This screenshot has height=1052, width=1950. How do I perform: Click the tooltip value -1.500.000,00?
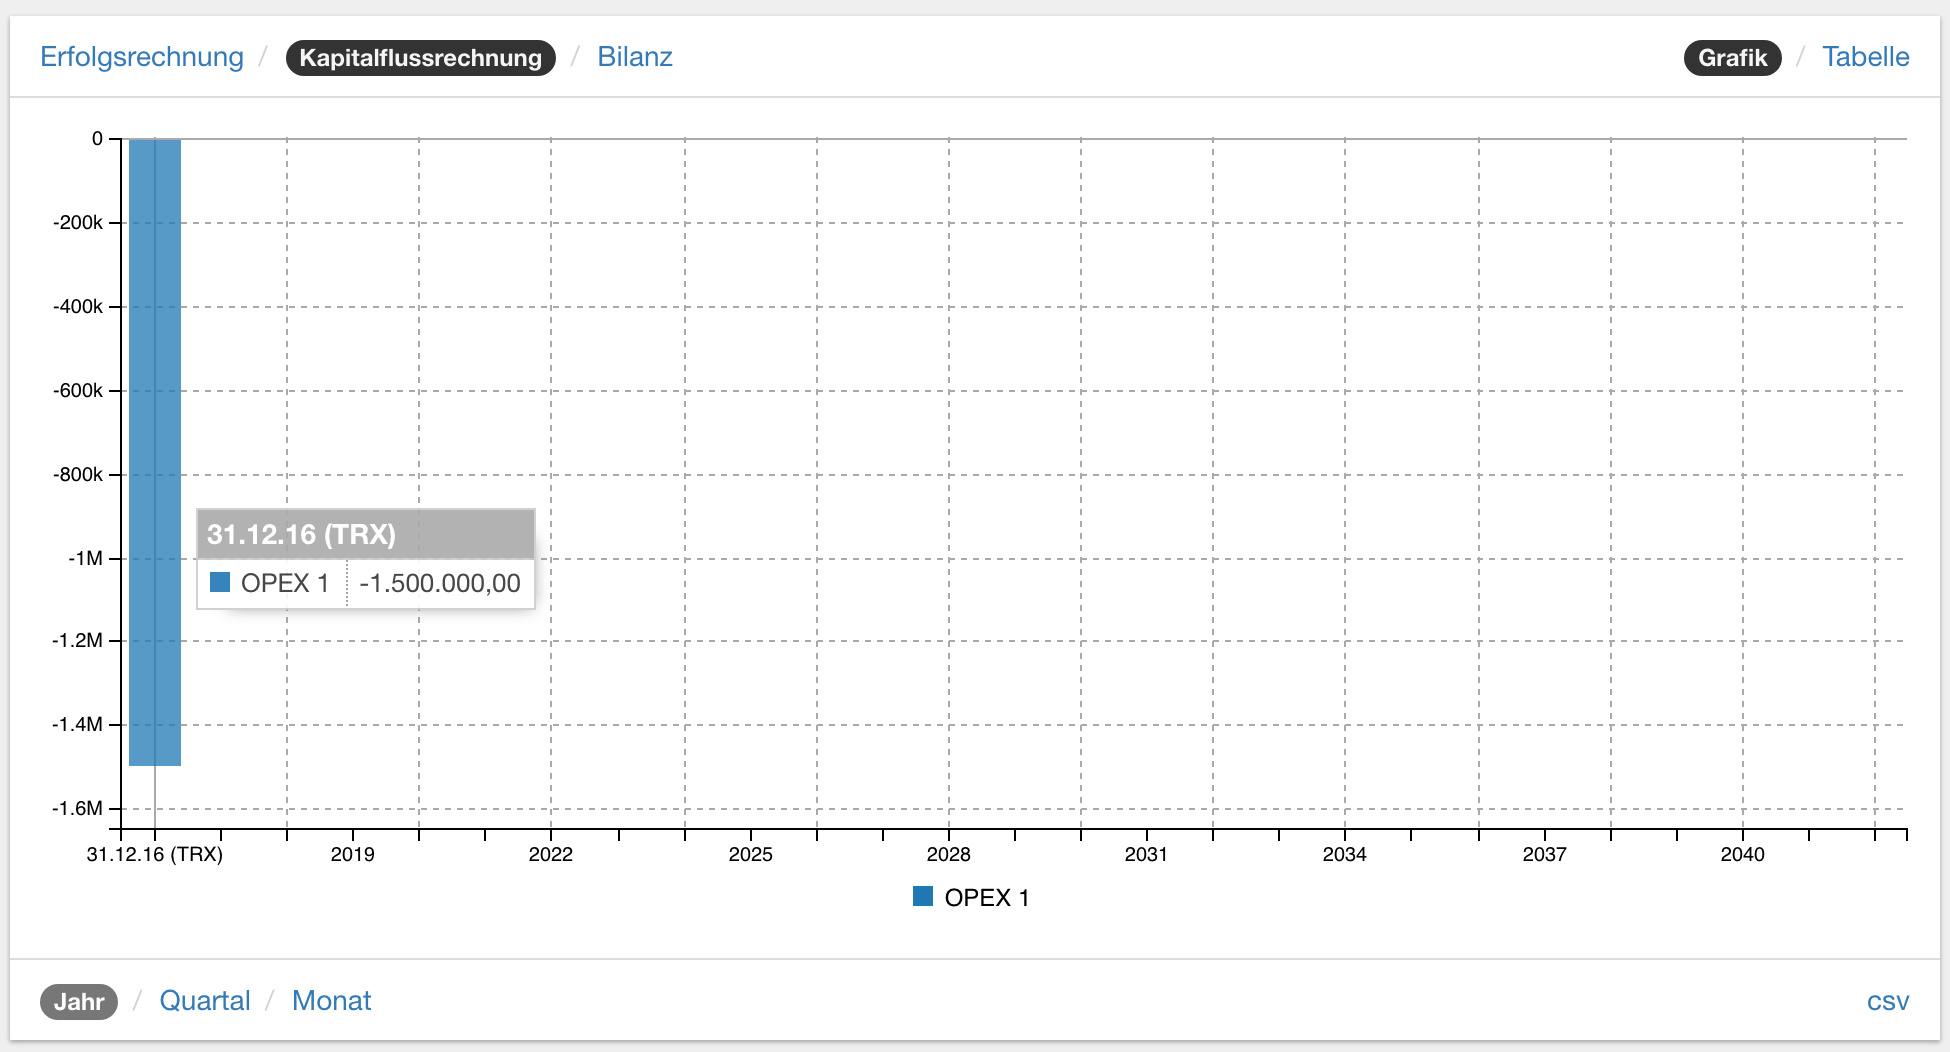click(x=439, y=583)
